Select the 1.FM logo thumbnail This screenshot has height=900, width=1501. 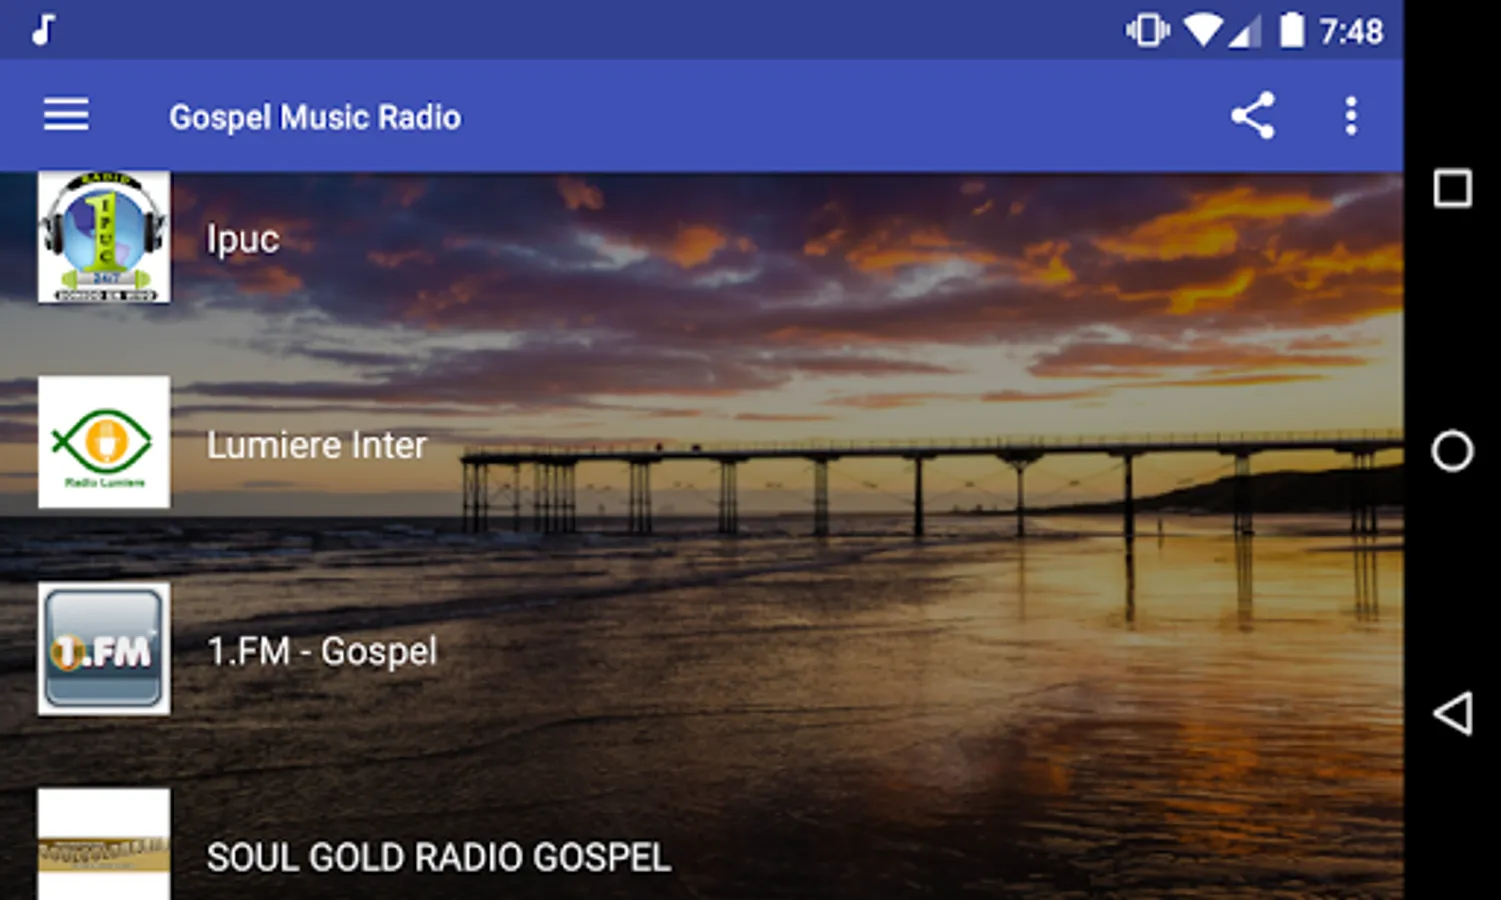click(104, 649)
